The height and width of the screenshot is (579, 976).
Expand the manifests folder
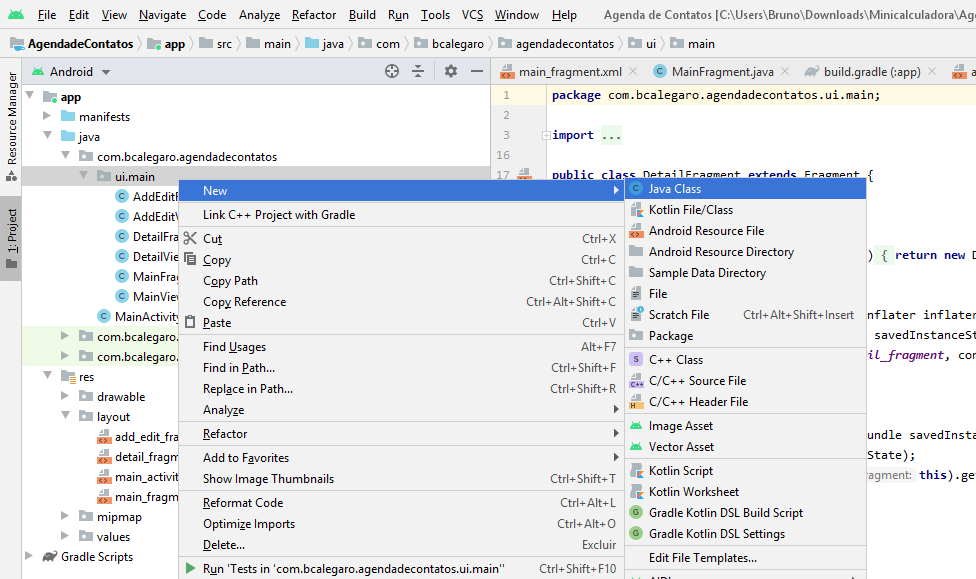[47, 117]
